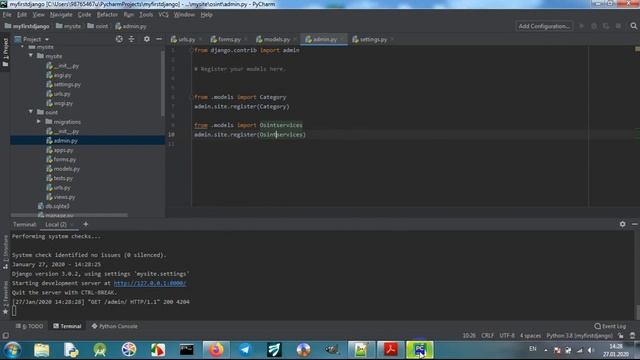Collapse the mysite inner folder

[x=31, y=56]
